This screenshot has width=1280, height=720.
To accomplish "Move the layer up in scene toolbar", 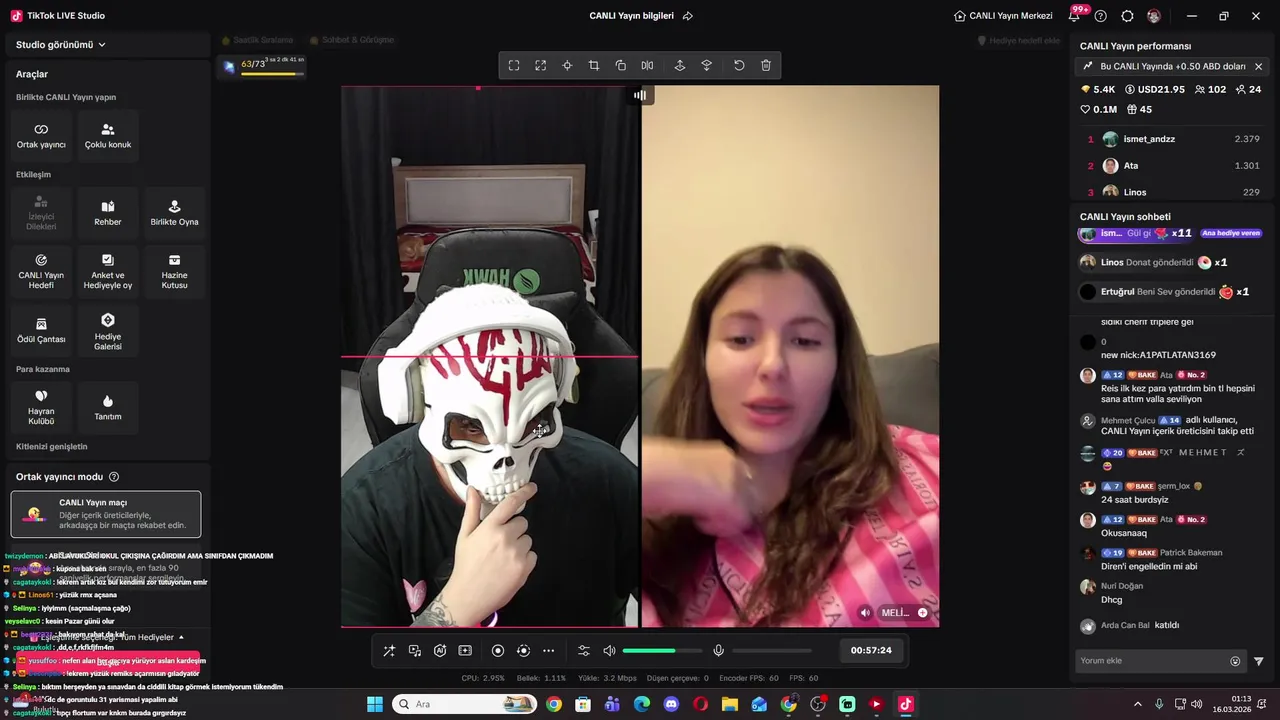I will click(680, 66).
